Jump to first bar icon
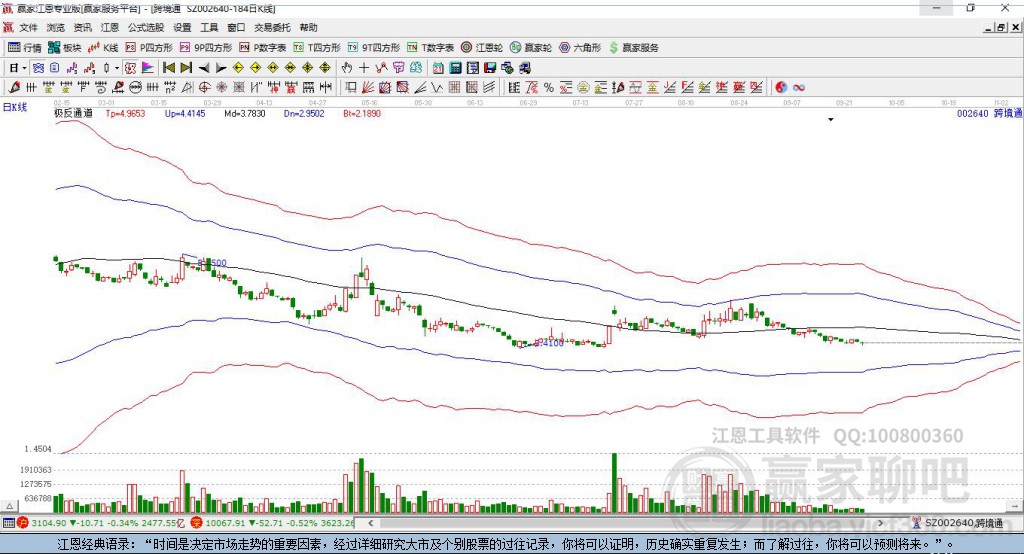The height and width of the screenshot is (554, 1024). pos(168,68)
